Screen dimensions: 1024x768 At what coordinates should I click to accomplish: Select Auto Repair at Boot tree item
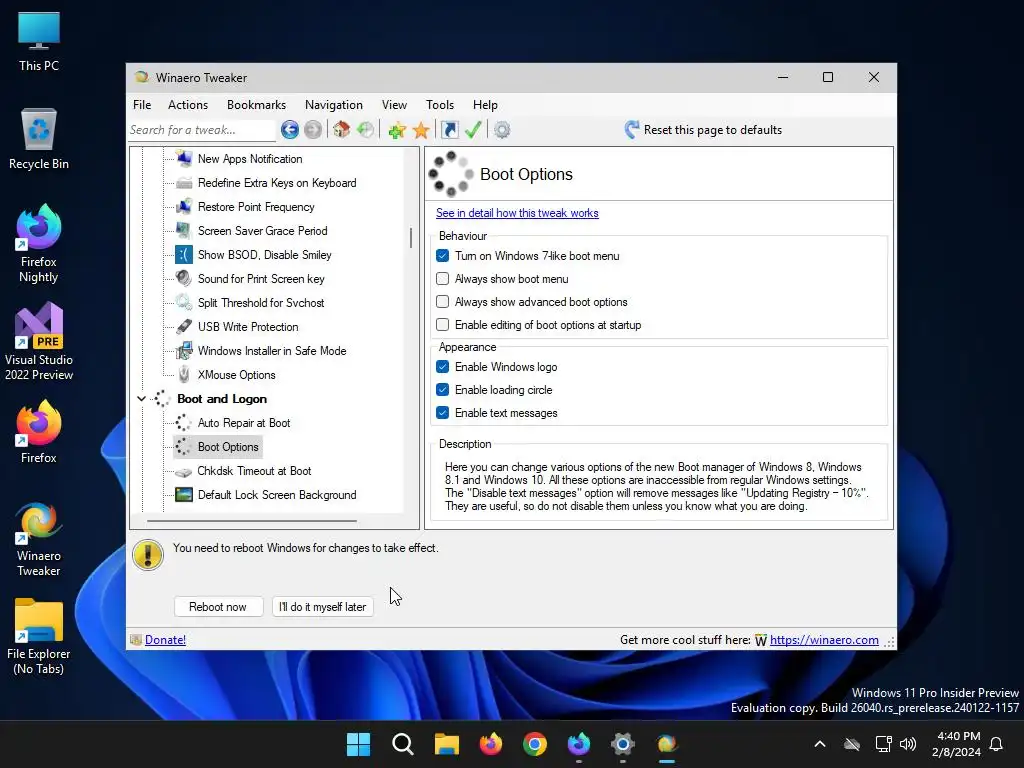[x=244, y=423]
